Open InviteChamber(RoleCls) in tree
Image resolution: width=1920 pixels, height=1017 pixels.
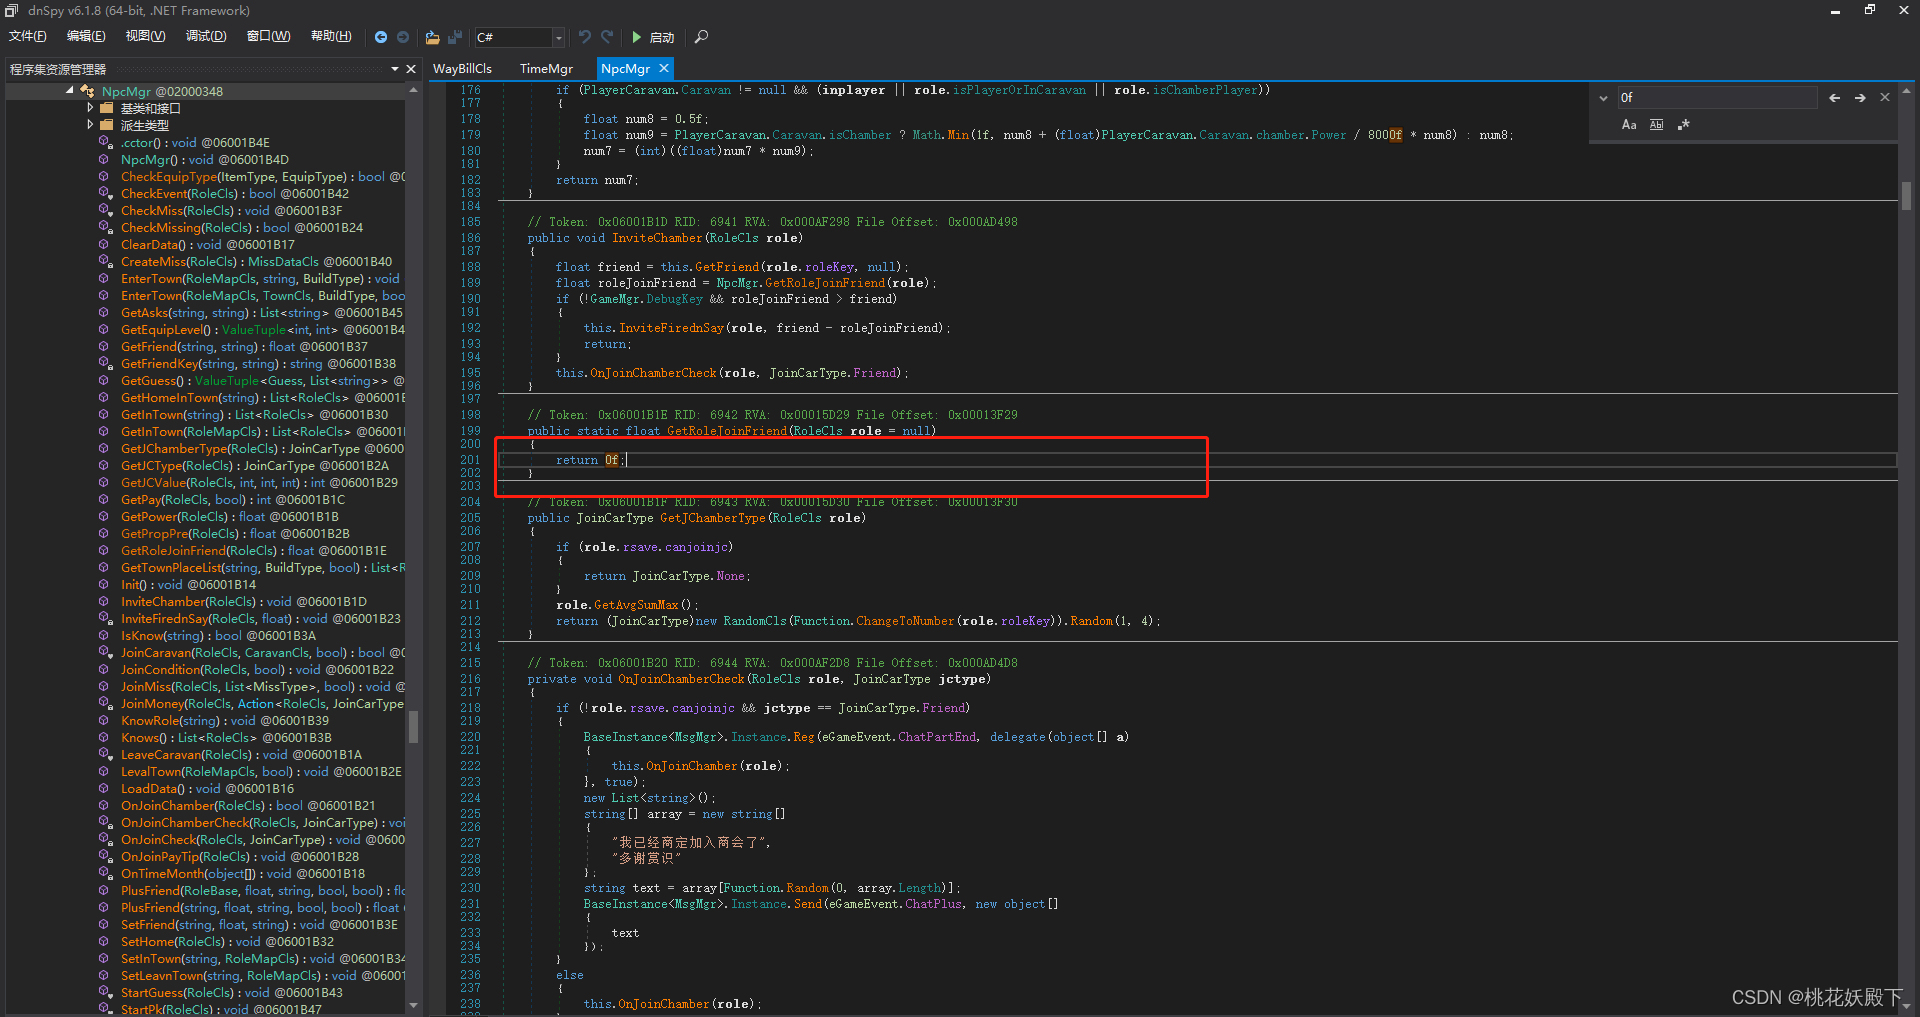(x=244, y=602)
